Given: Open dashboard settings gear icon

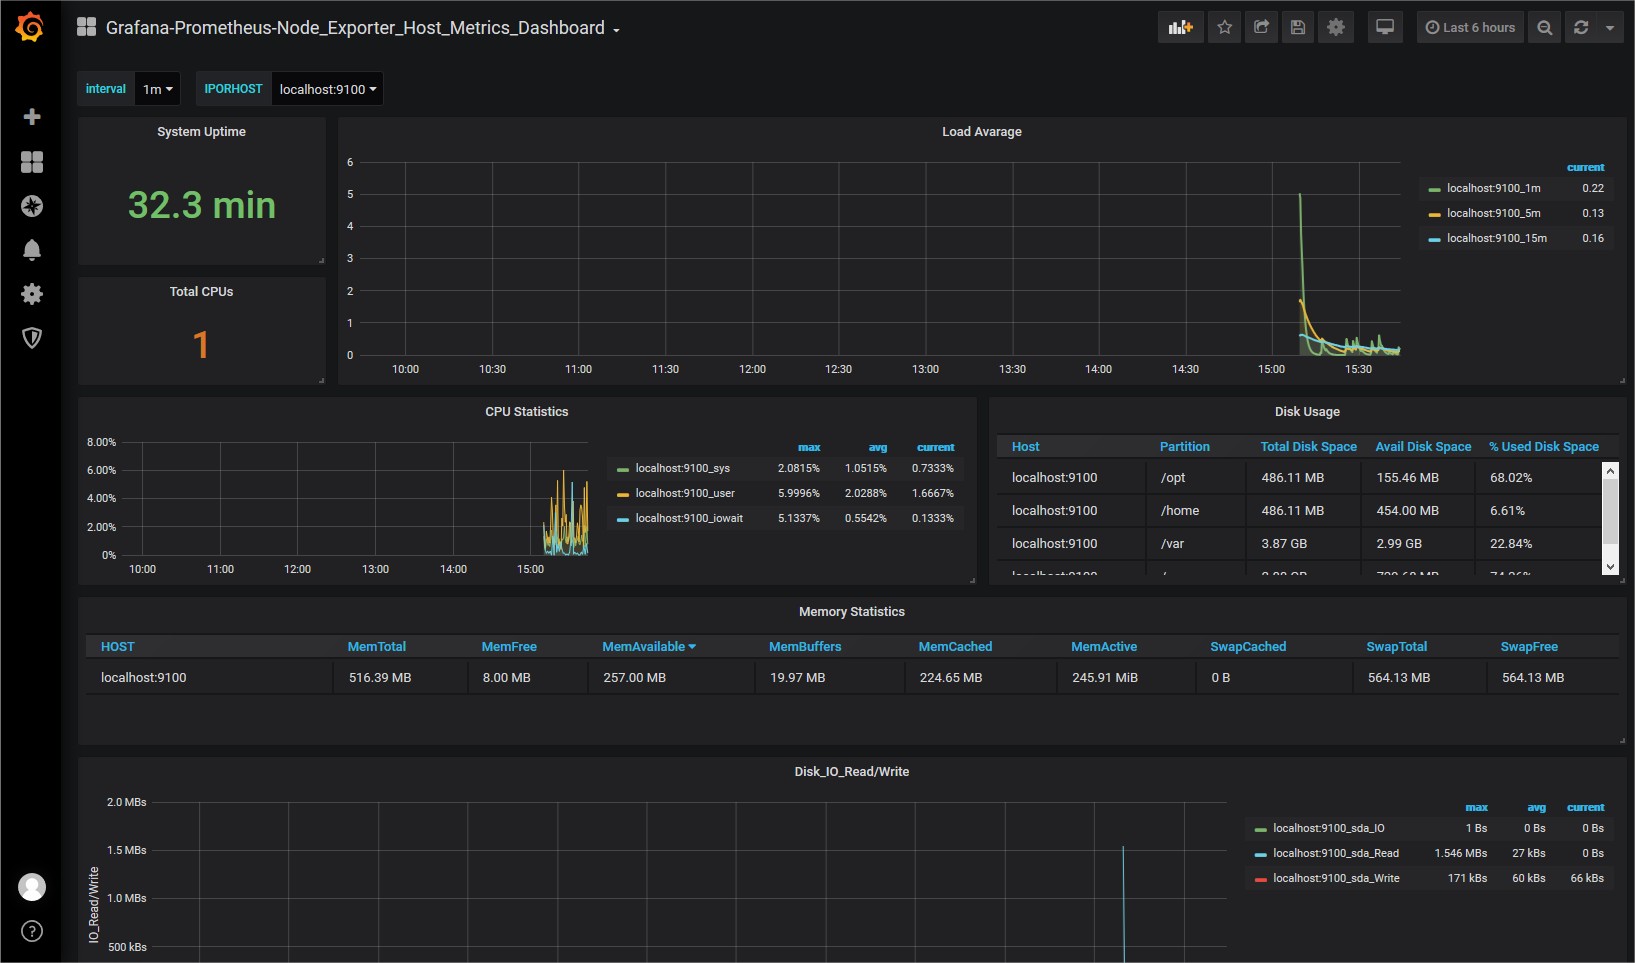Looking at the screenshot, I should [1336, 28].
